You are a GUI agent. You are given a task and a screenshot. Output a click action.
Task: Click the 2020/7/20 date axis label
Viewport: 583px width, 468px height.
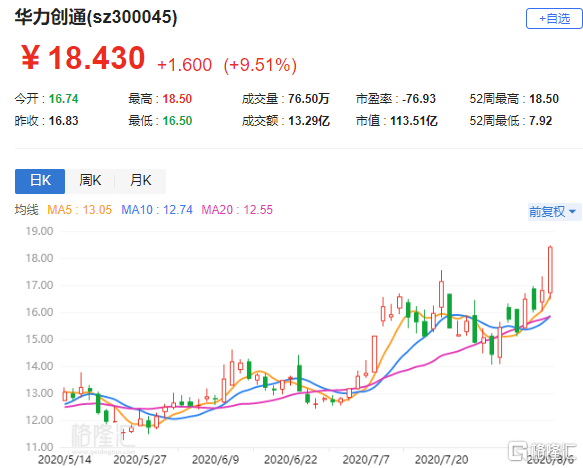(441, 460)
